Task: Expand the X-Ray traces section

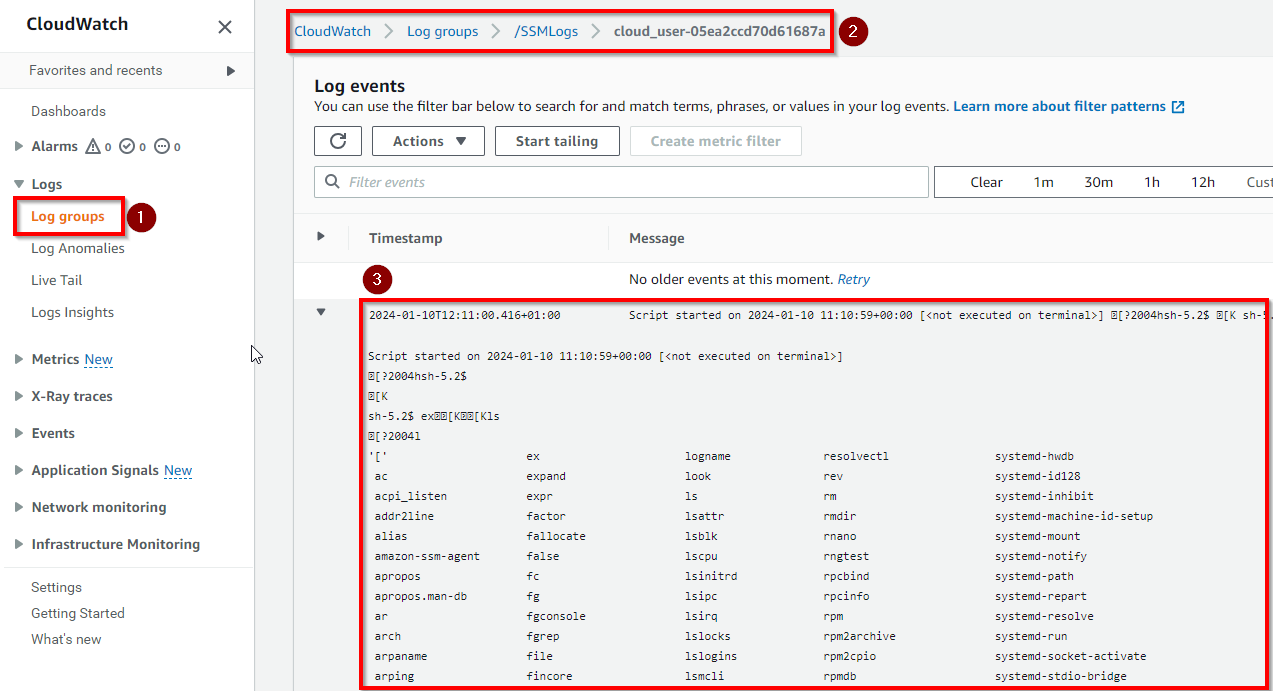Action: click(x=19, y=396)
